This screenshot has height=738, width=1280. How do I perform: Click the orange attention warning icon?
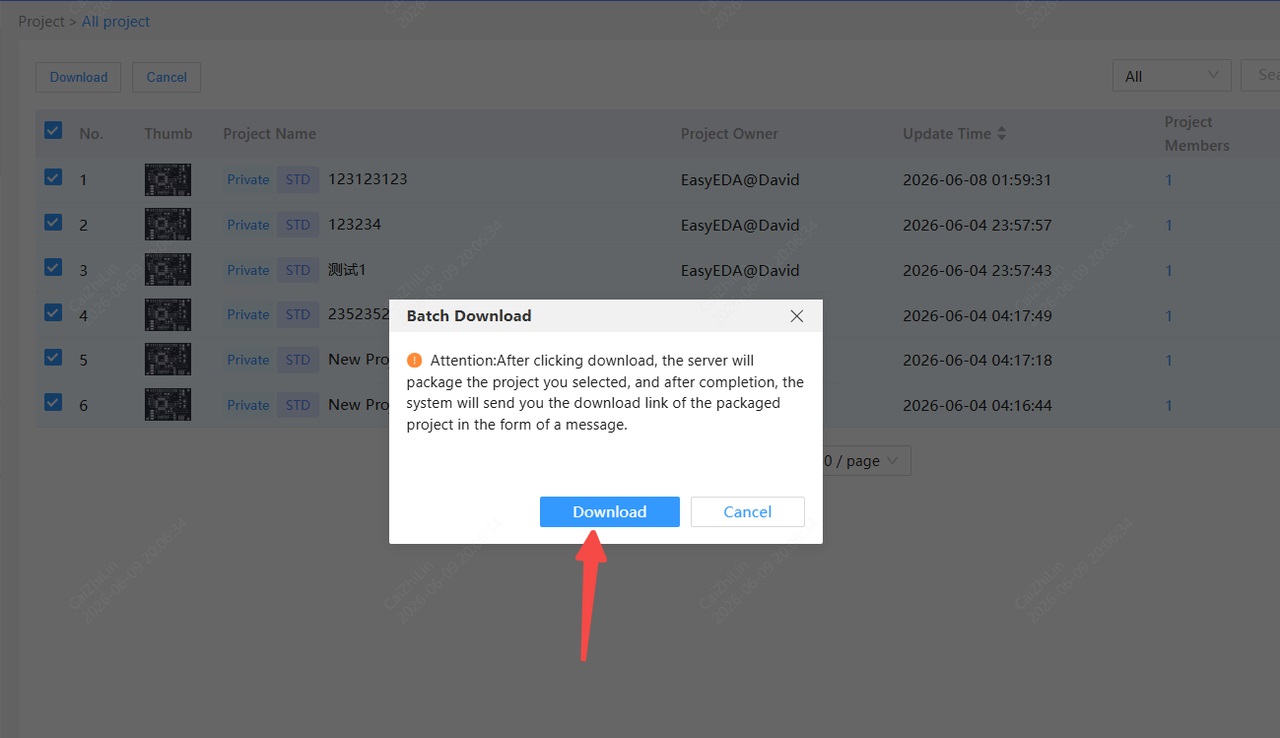[414, 360]
